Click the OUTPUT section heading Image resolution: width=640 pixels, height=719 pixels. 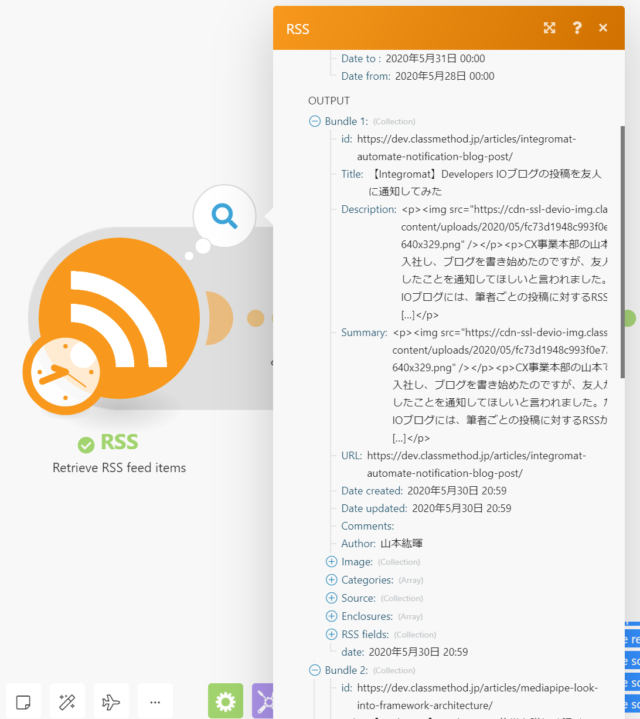[x=329, y=100]
